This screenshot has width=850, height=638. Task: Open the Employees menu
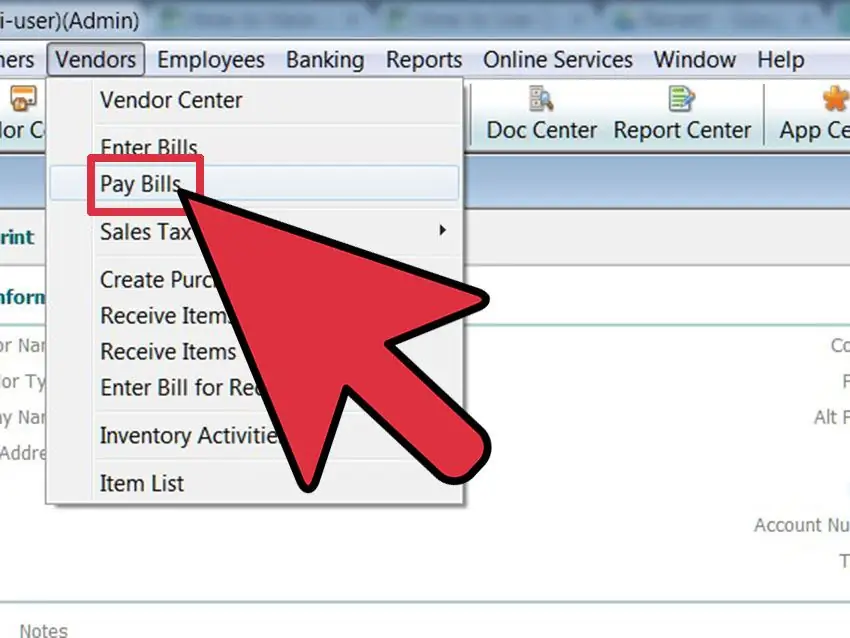click(x=211, y=60)
